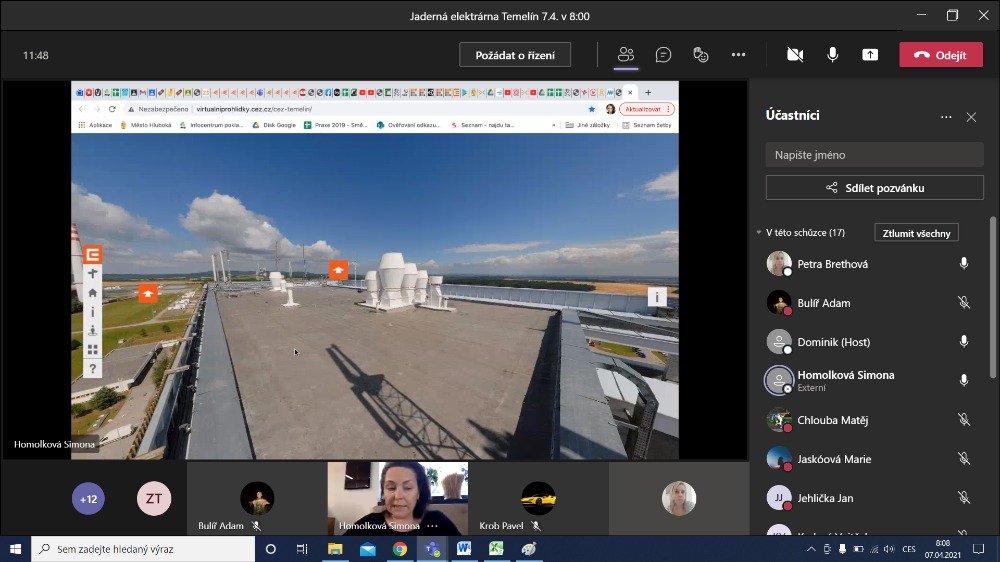The height and width of the screenshot is (562, 1000).
Task: Toggle your microphone mute
Action: pos(832,55)
